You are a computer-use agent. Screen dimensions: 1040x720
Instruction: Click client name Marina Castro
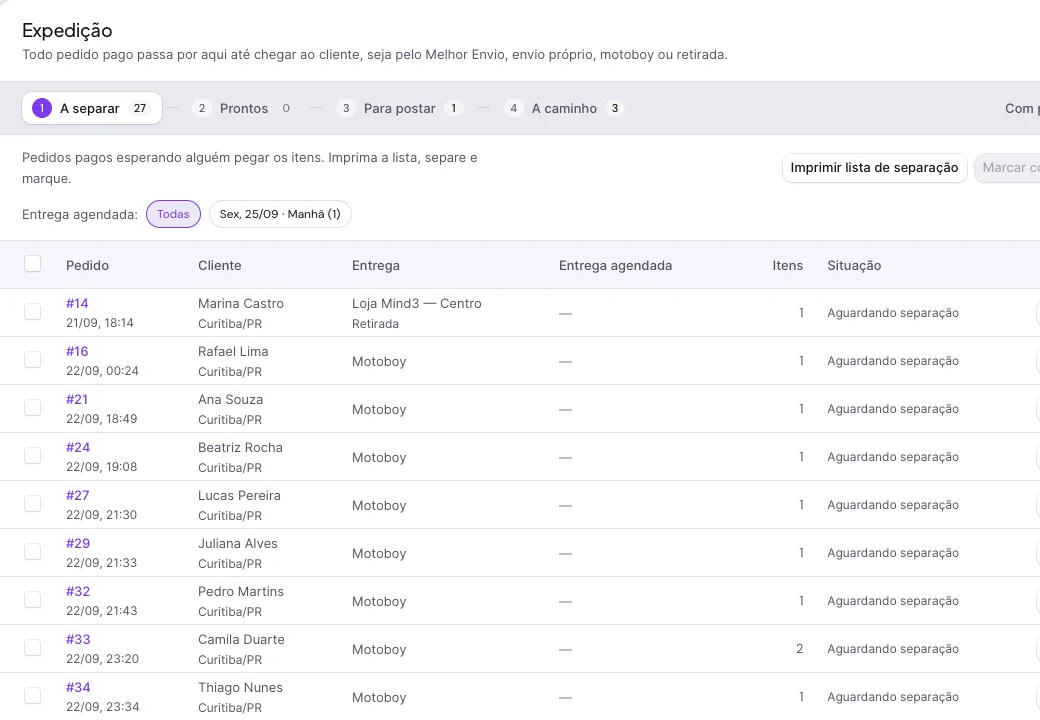click(241, 304)
